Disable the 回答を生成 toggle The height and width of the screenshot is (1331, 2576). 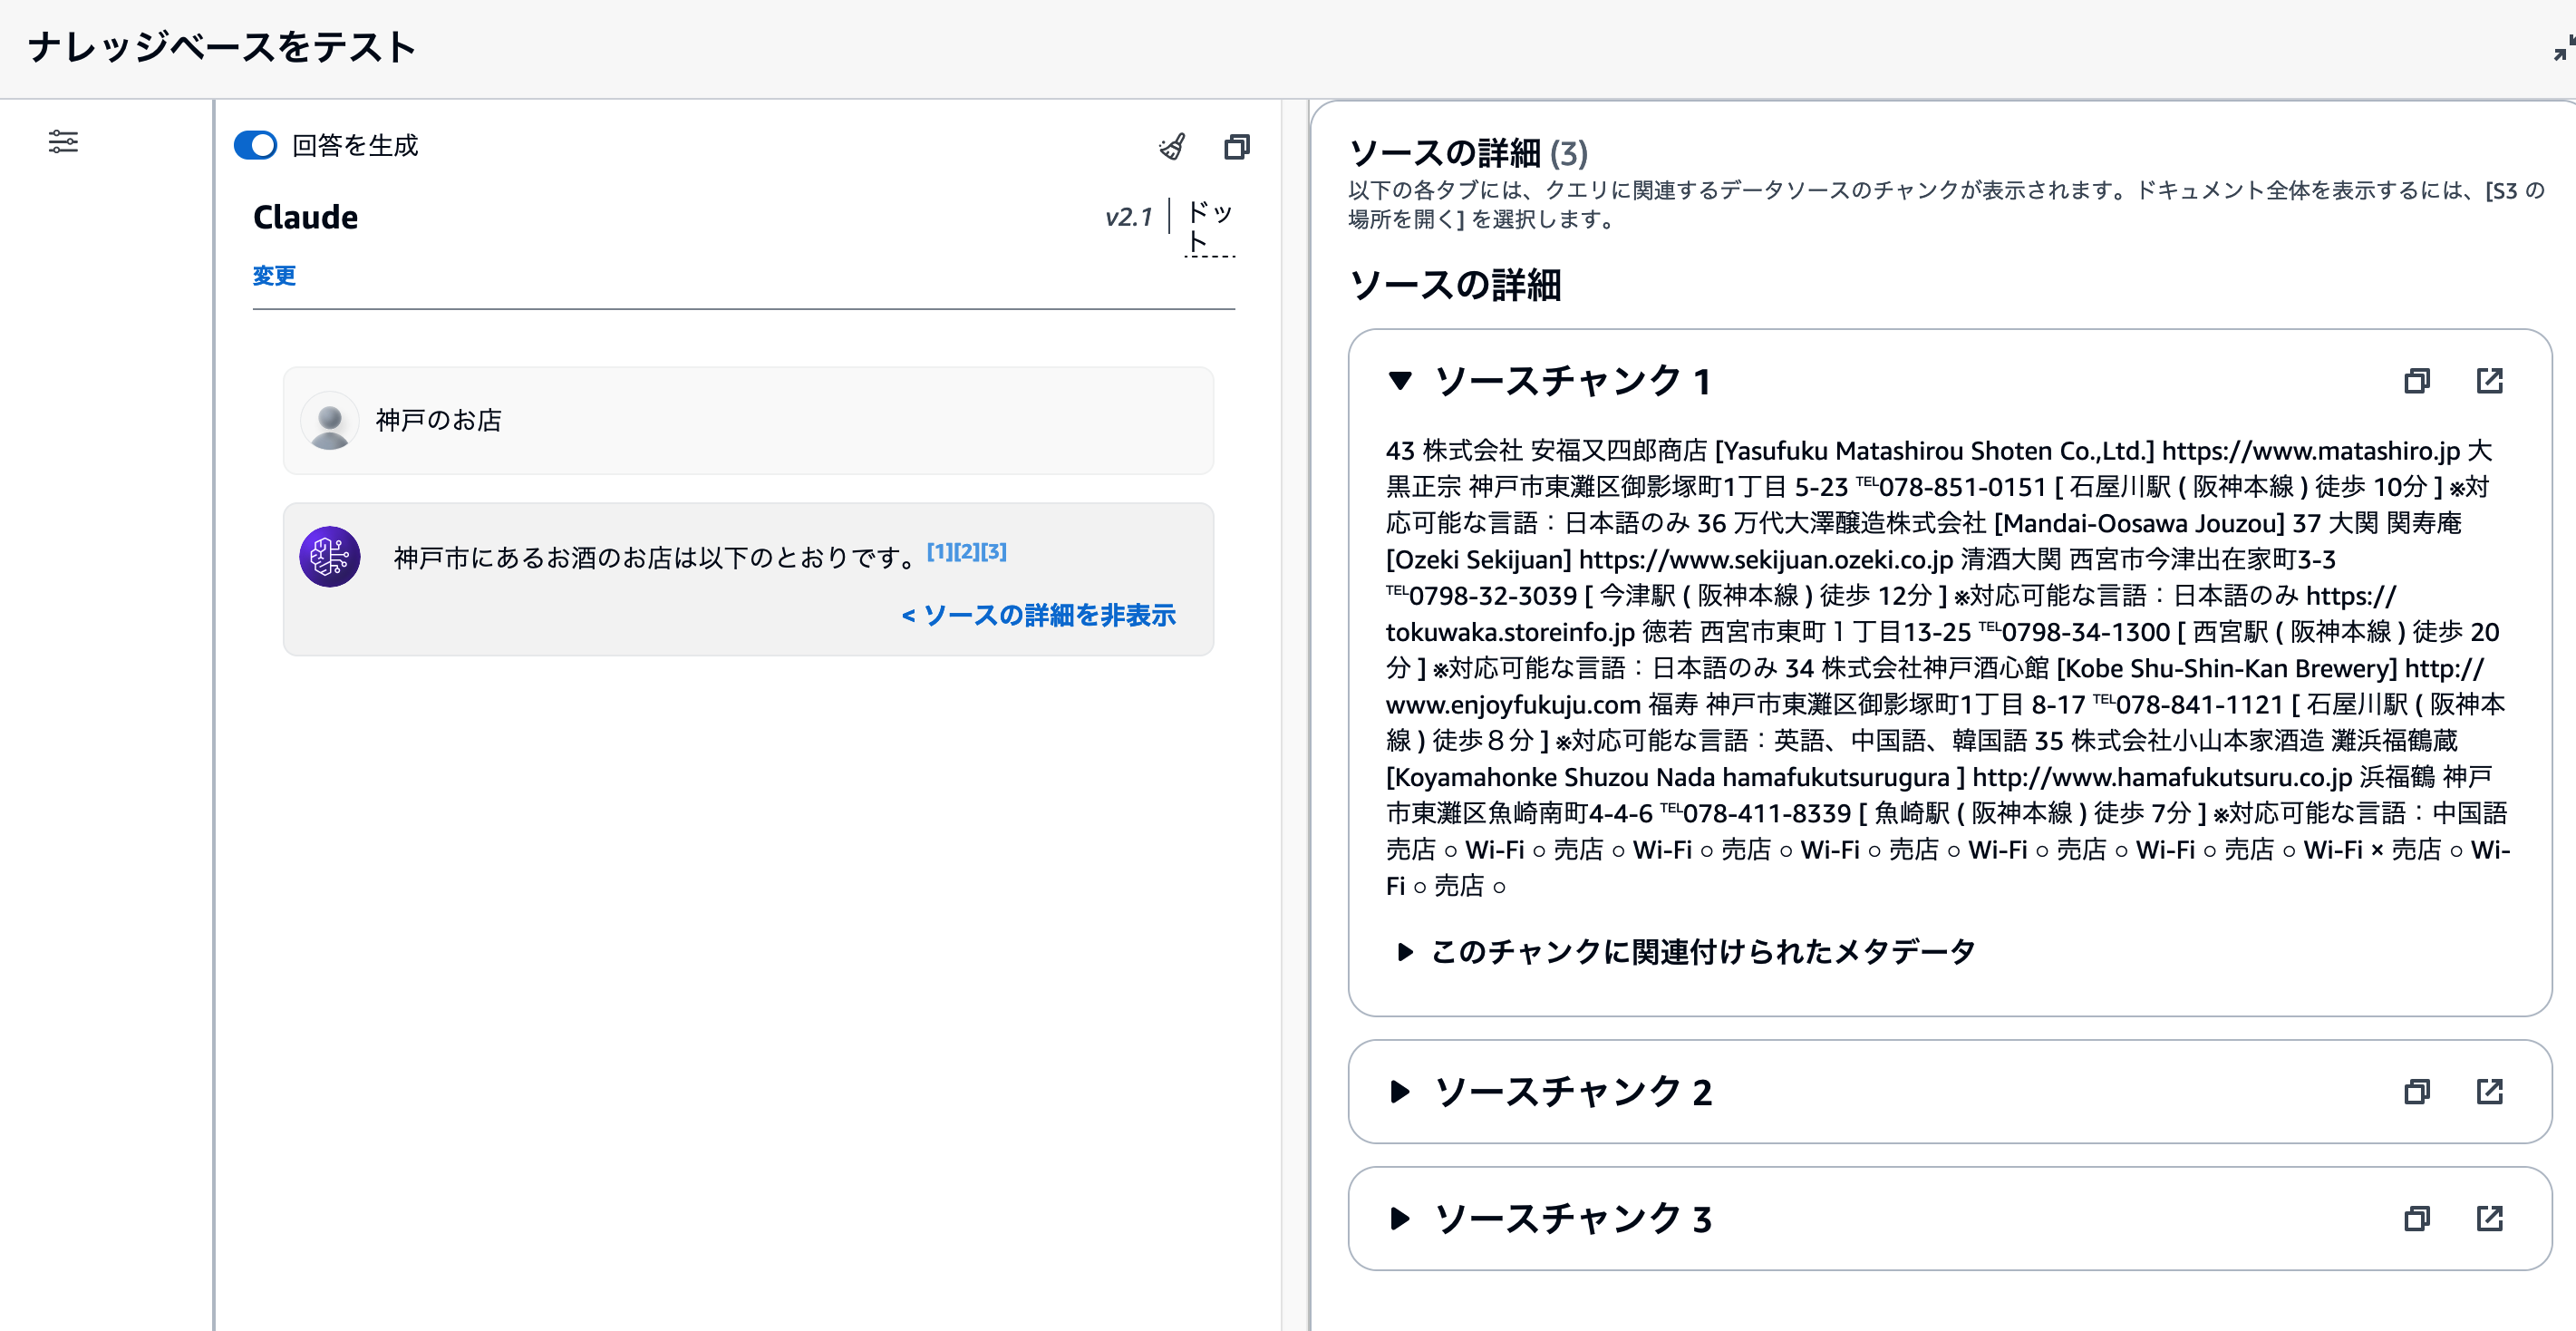pyautogui.click(x=256, y=145)
